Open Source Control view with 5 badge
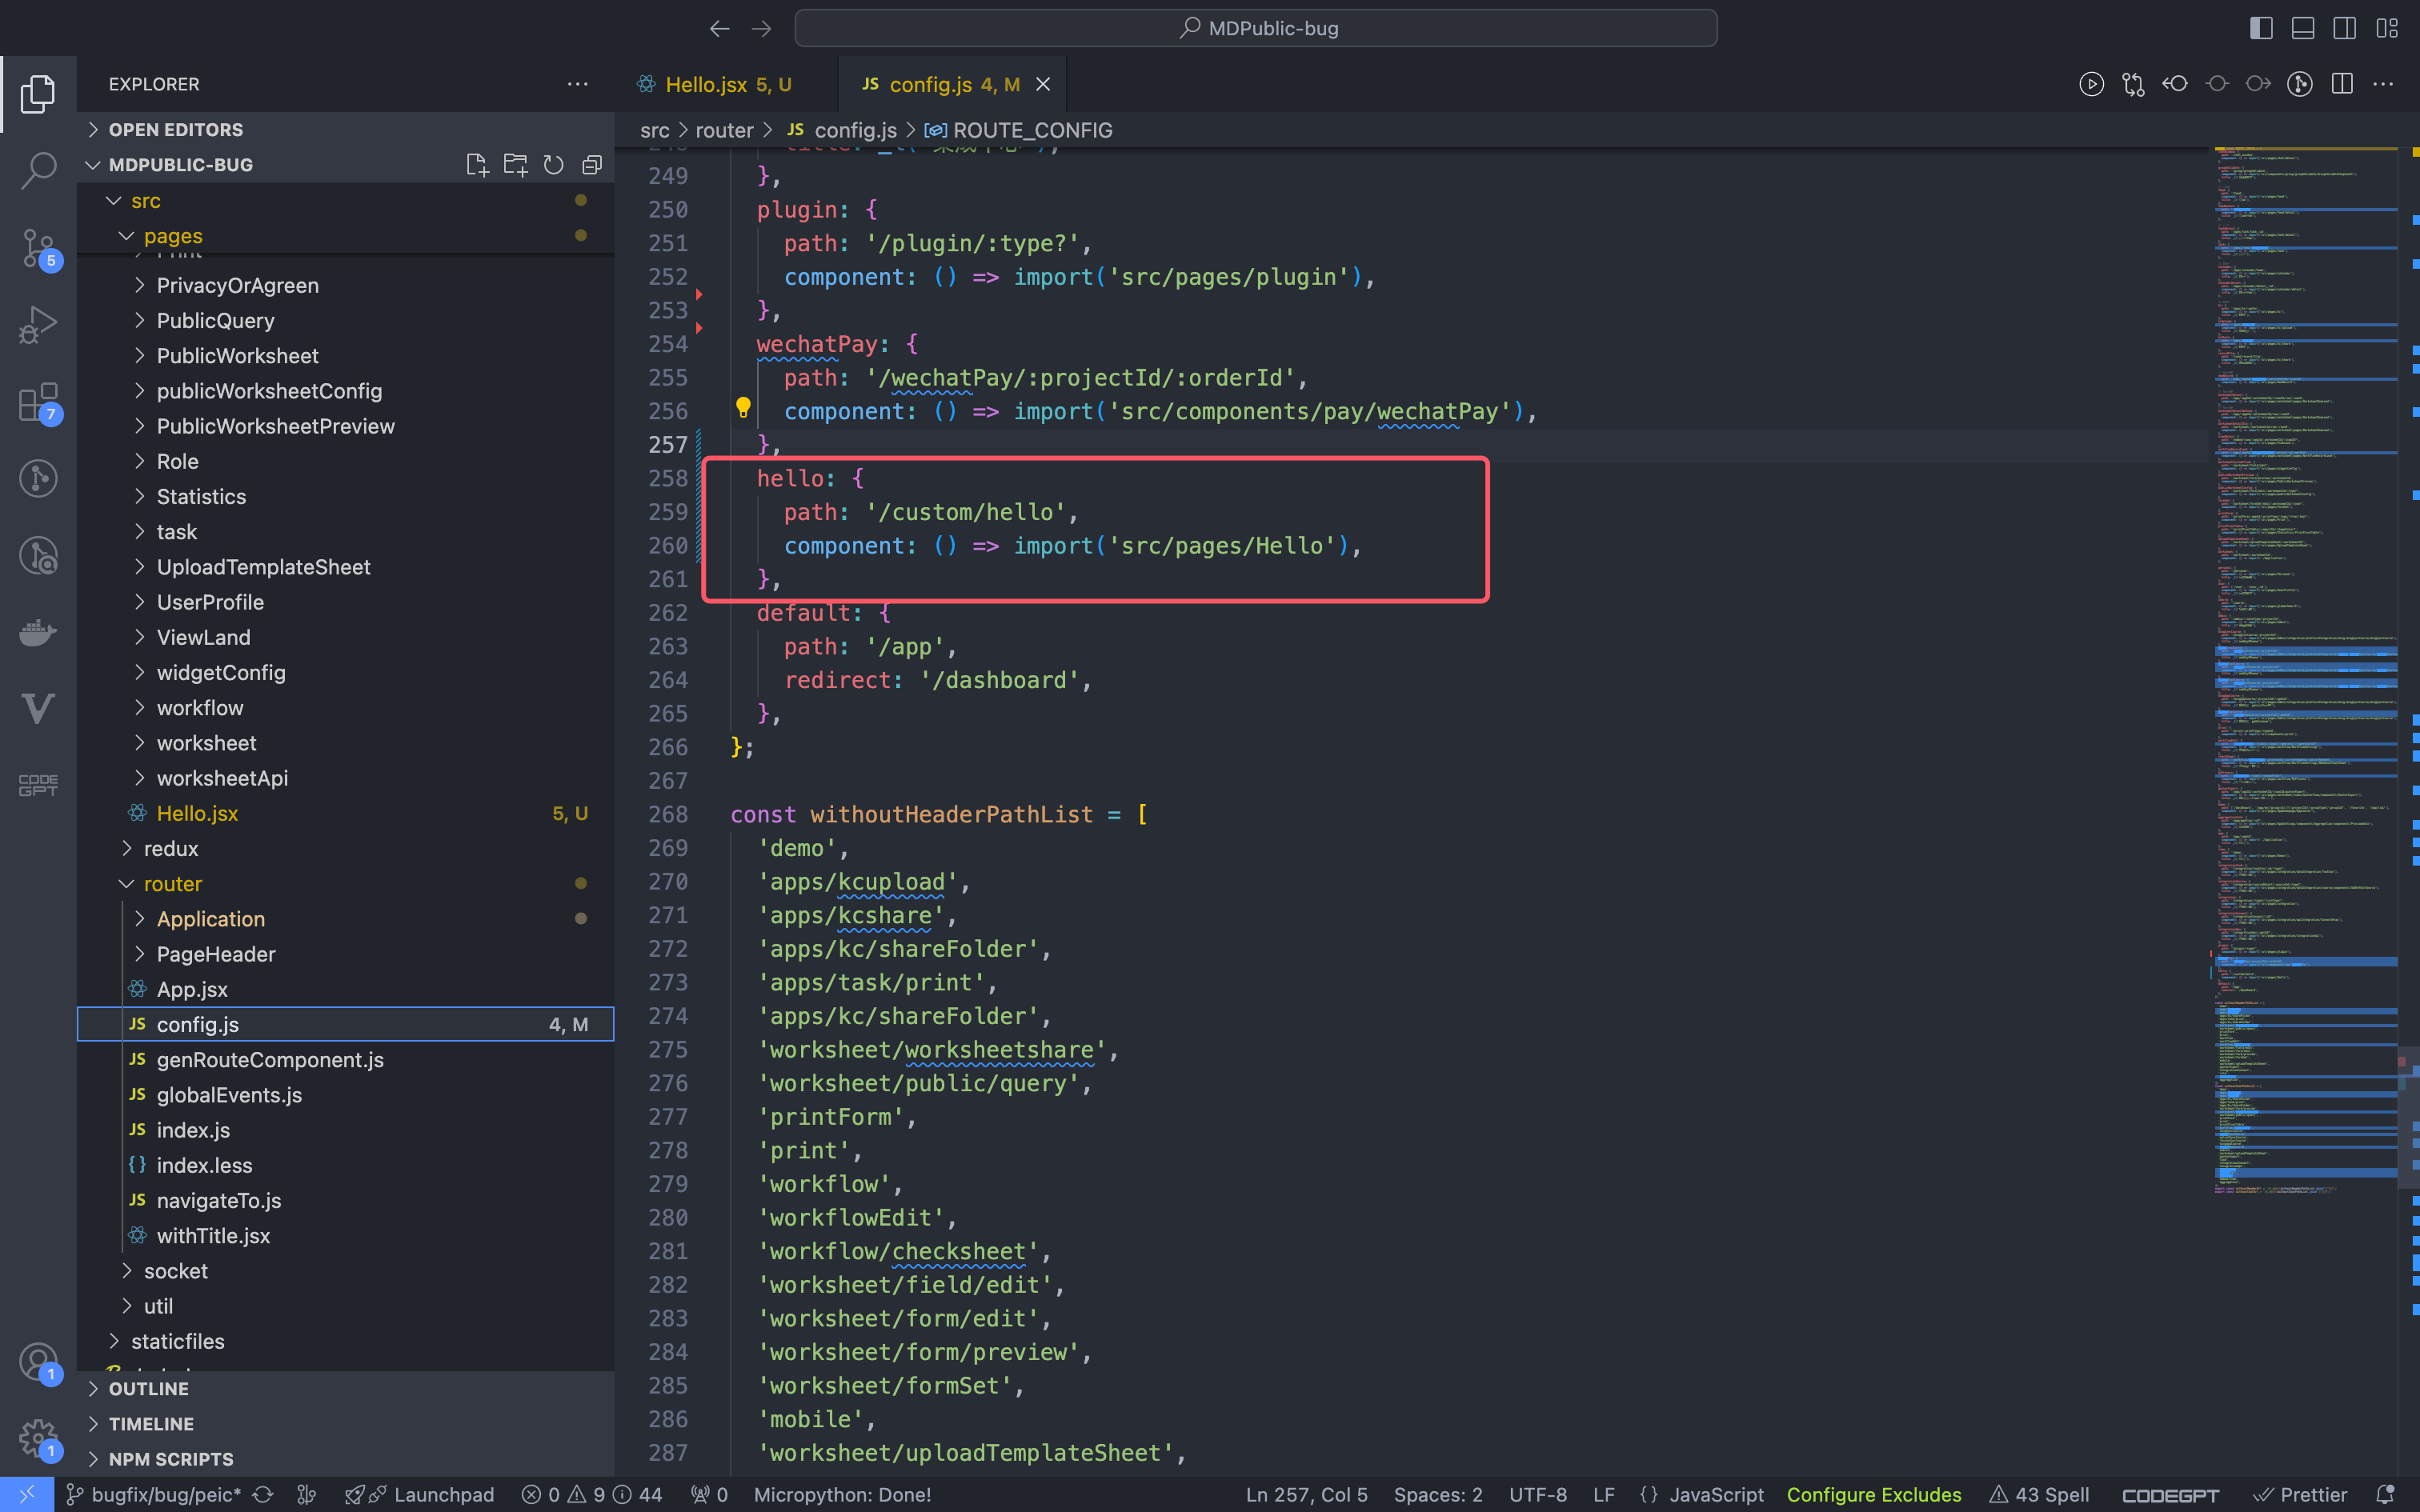This screenshot has width=2420, height=1512. click(38, 248)
